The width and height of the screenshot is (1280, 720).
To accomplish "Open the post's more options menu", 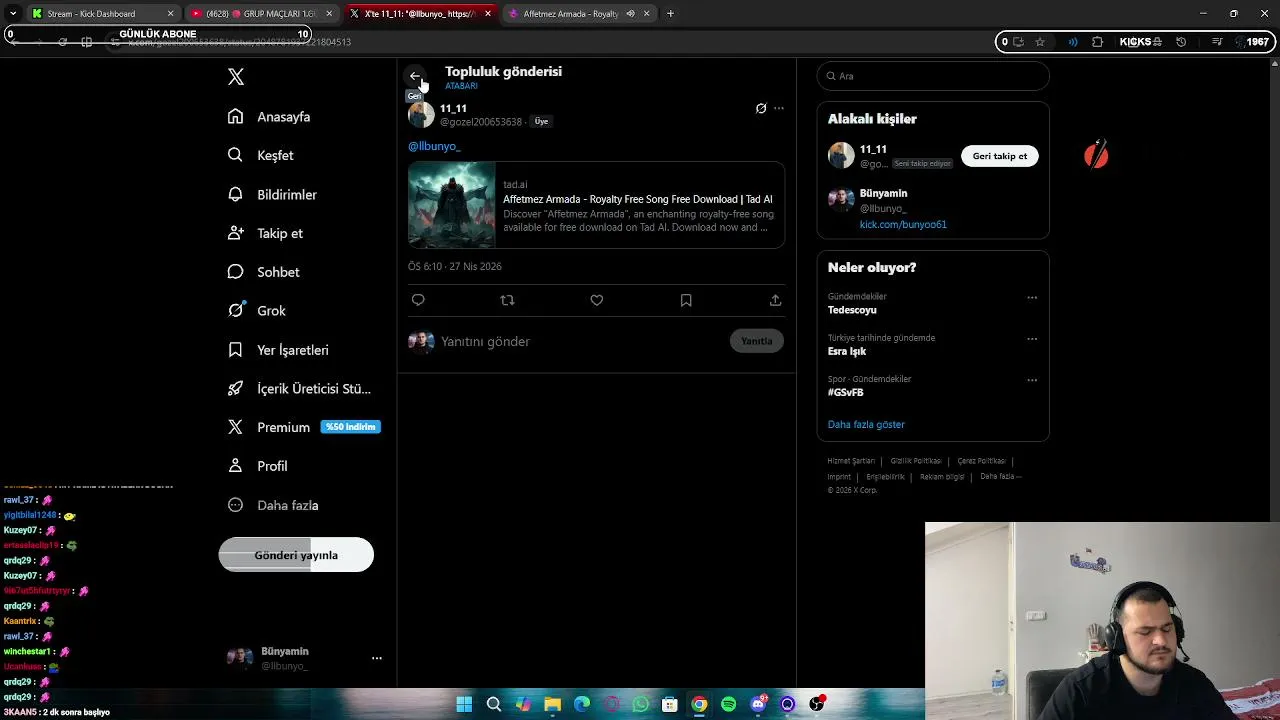I will tap(779, 108).
